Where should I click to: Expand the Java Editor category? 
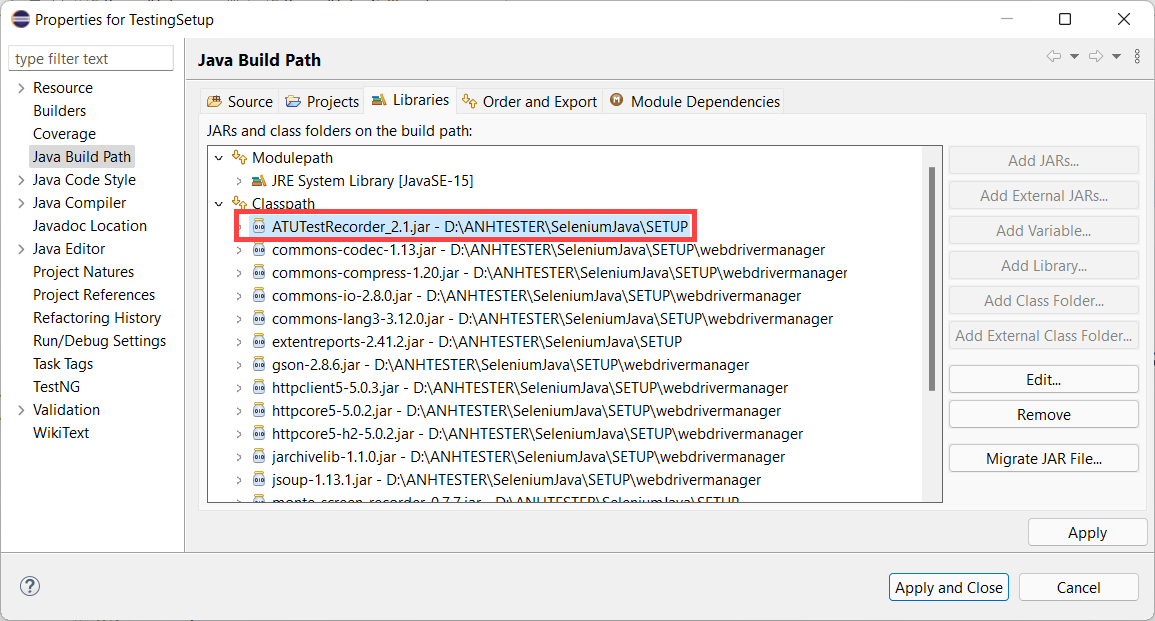(21, 249)
